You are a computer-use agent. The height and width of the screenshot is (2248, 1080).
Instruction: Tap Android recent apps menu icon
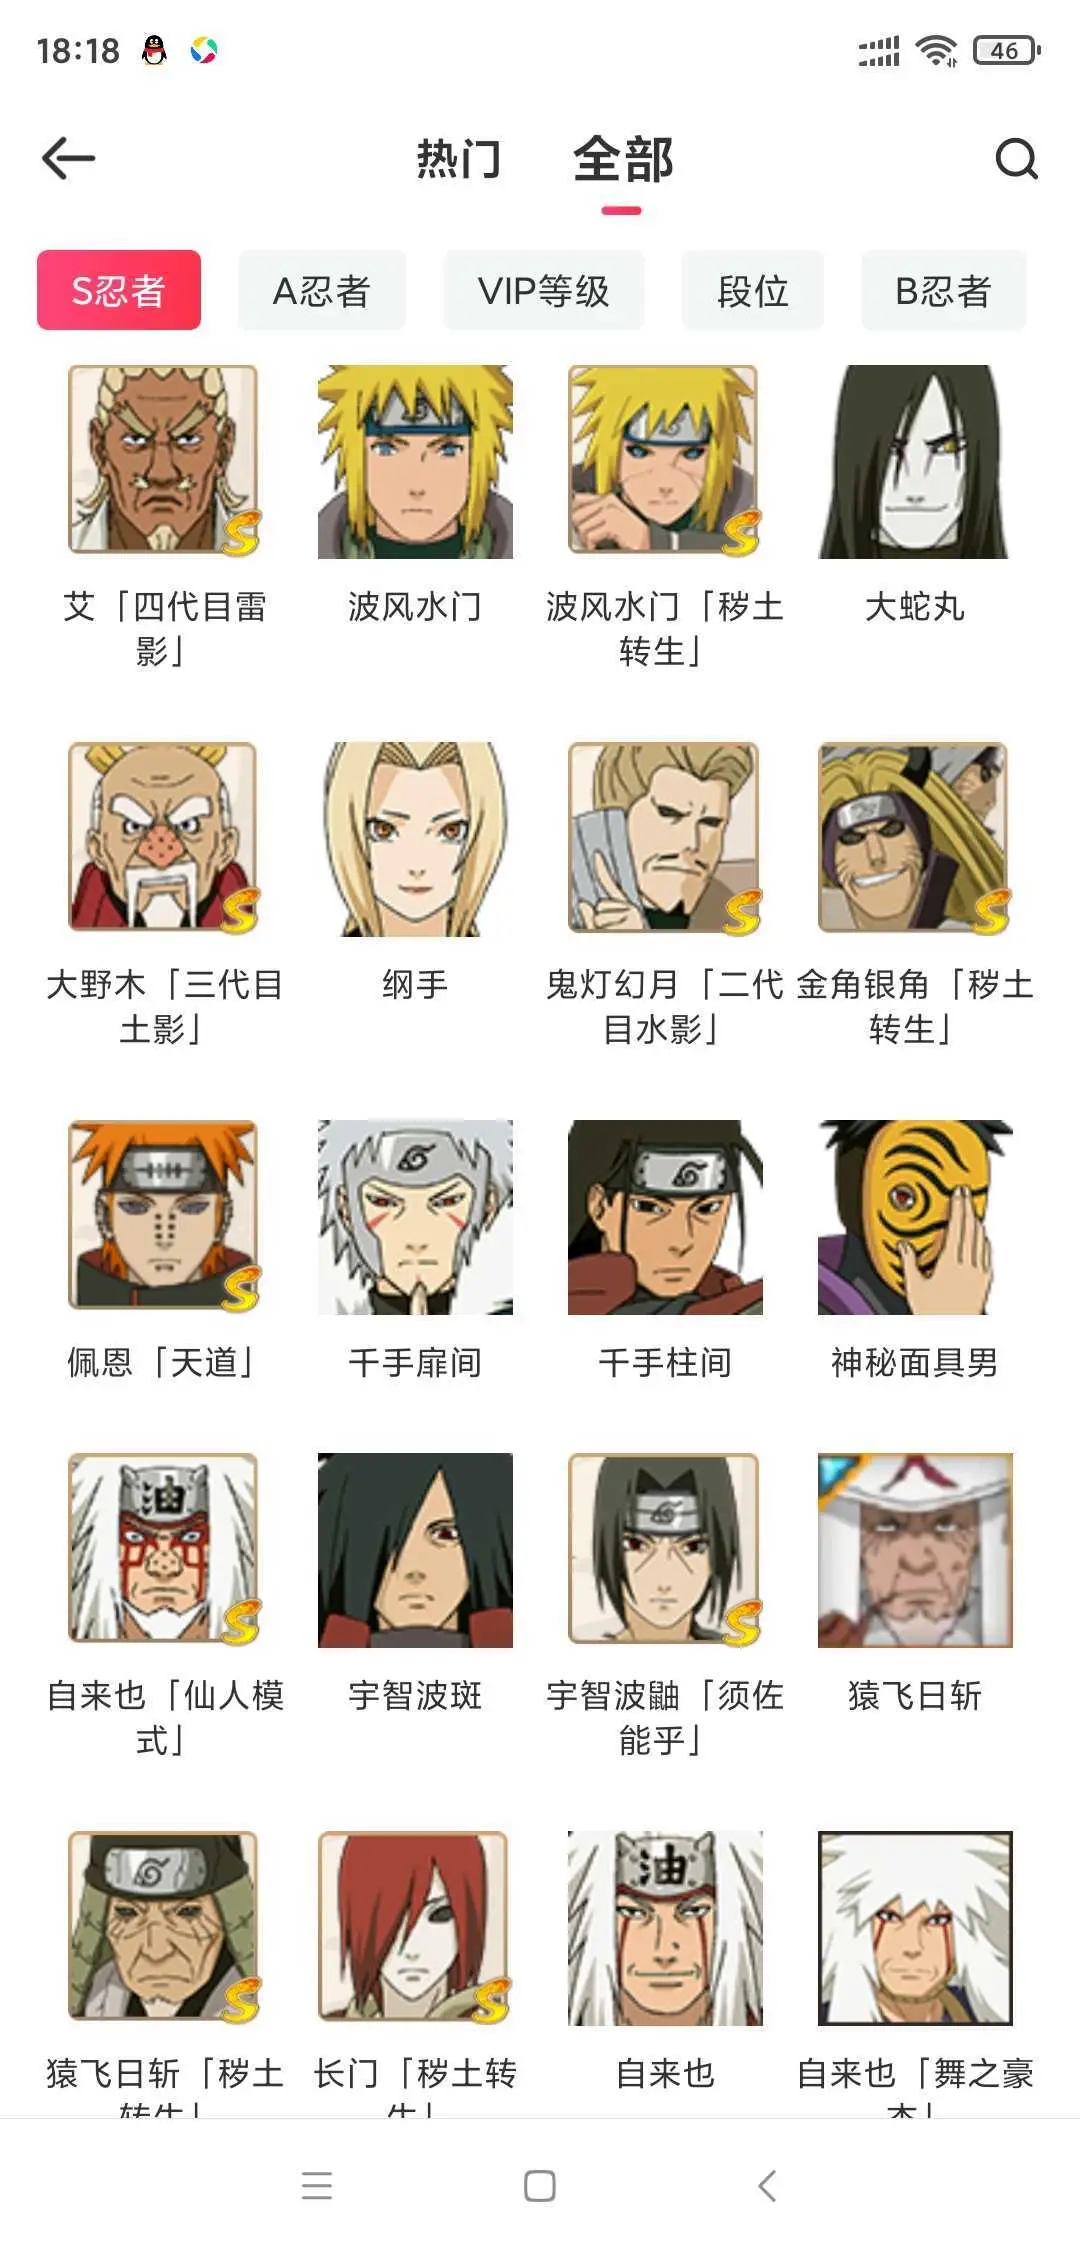[x=317, y=2186]
